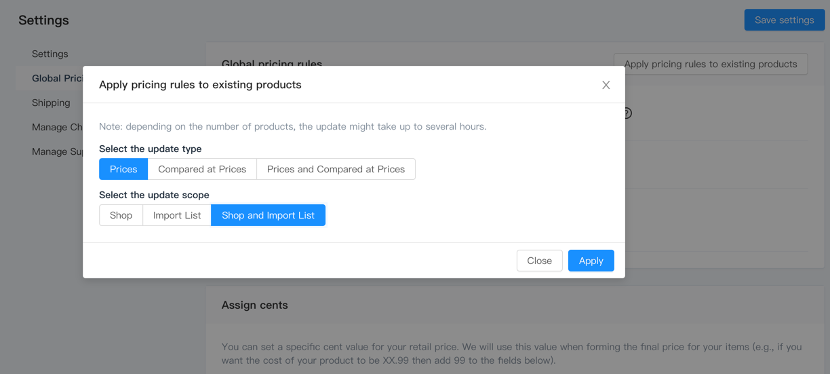The height and width of the screenshot is (374, 830).
Task: Open the Shipping sidebar item
Action: pyautogui.click(x=51, y=103)
